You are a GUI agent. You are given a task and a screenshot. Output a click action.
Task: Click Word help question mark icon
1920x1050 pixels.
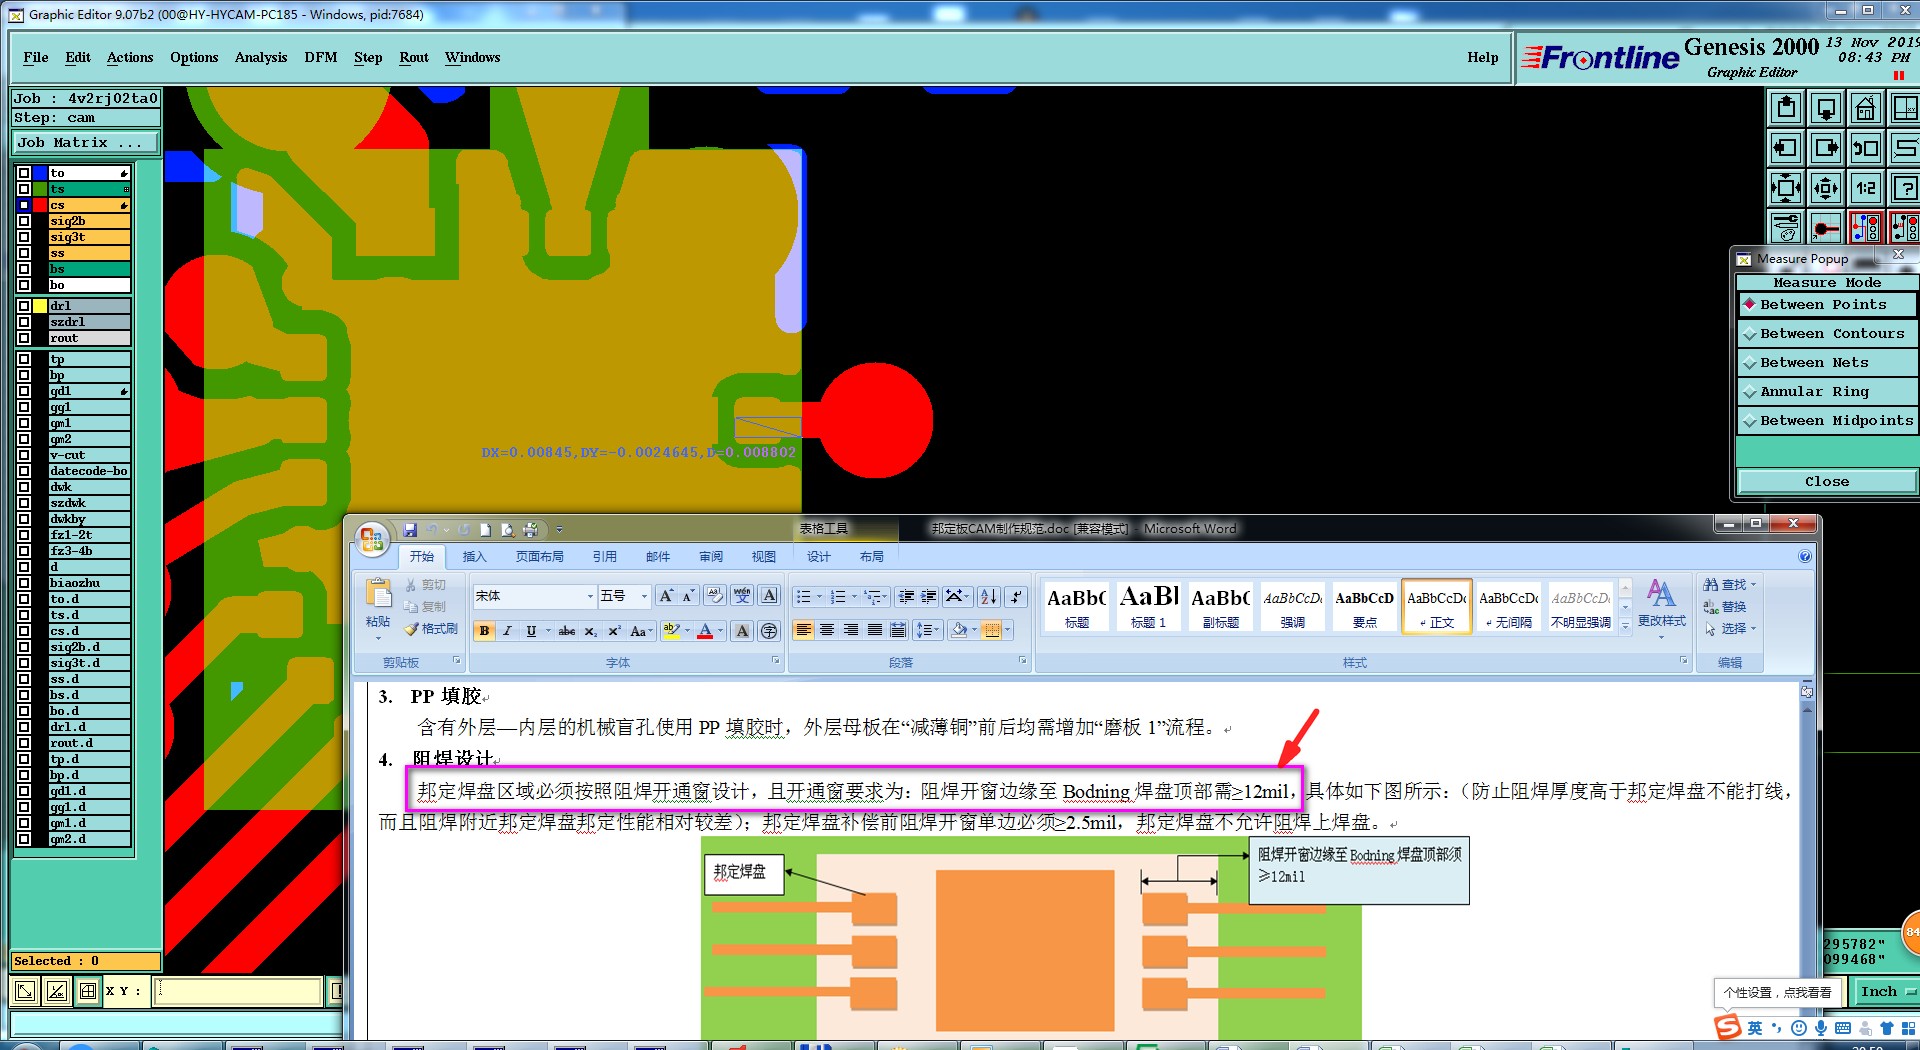pyautogui.click(x=1805, y=557)
